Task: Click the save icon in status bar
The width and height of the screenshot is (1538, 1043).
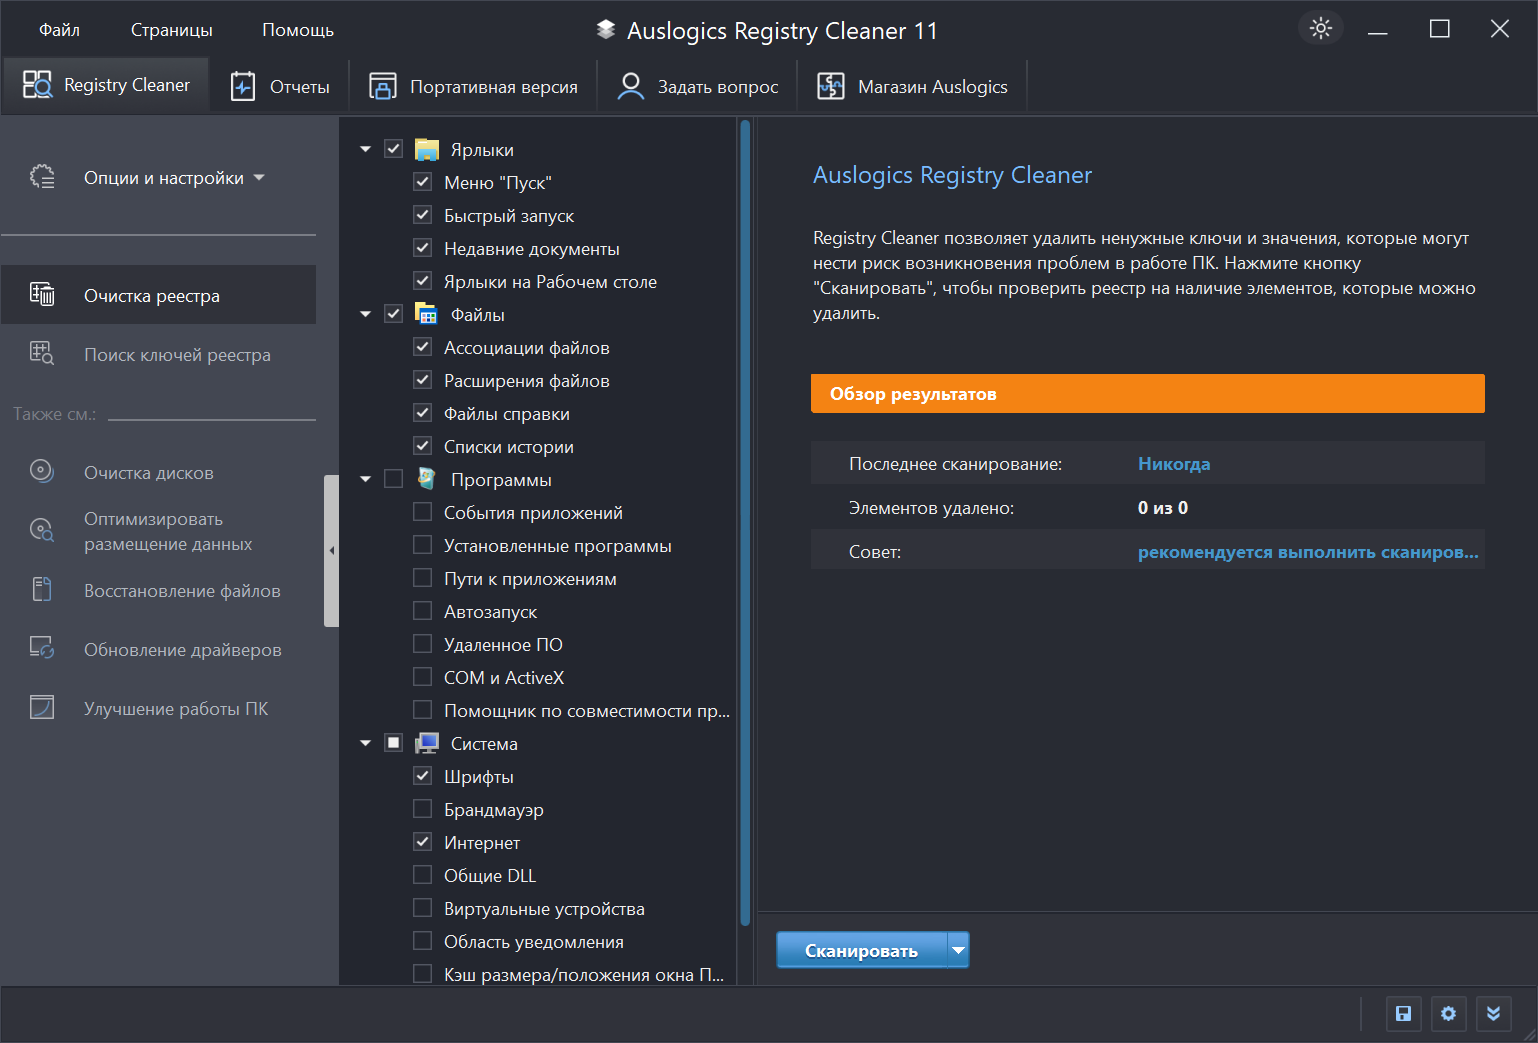Action: click(x=1403, y=1014)
